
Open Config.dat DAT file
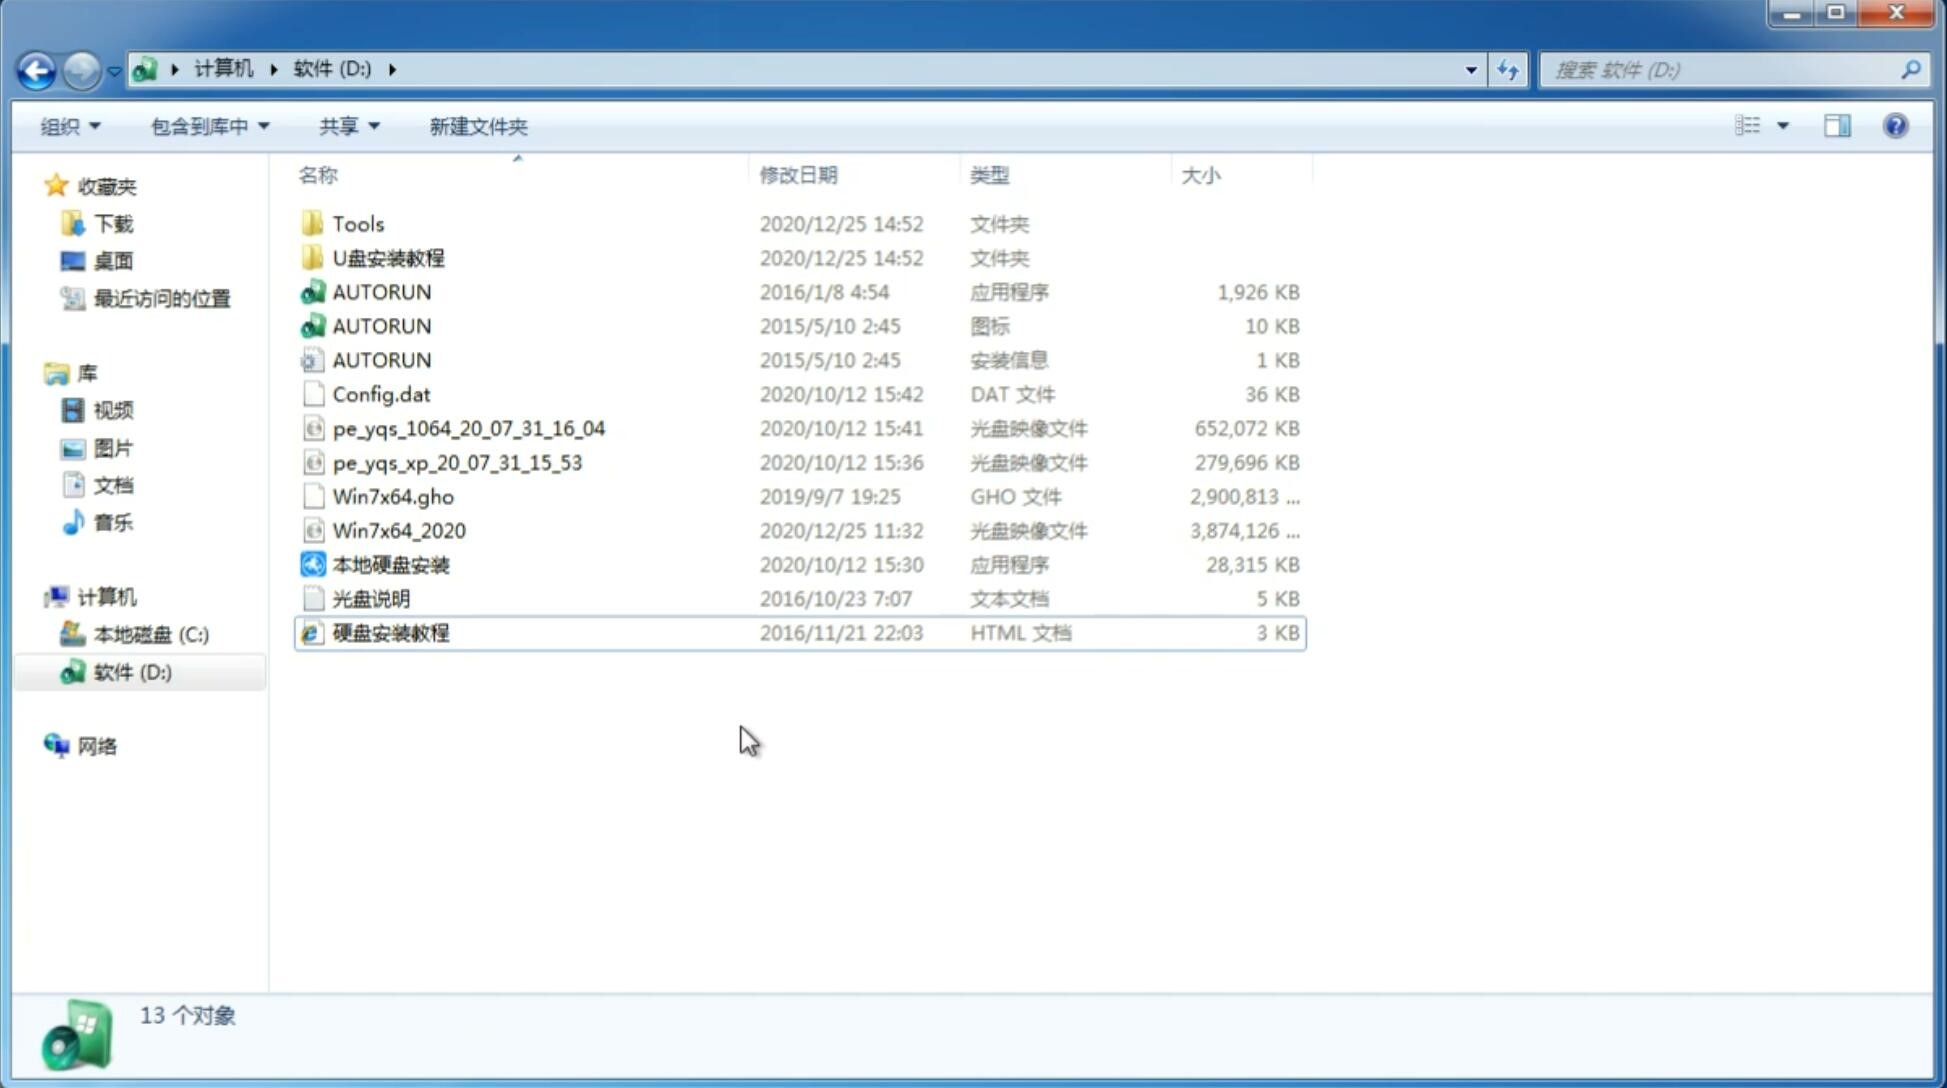click(380, 393)
